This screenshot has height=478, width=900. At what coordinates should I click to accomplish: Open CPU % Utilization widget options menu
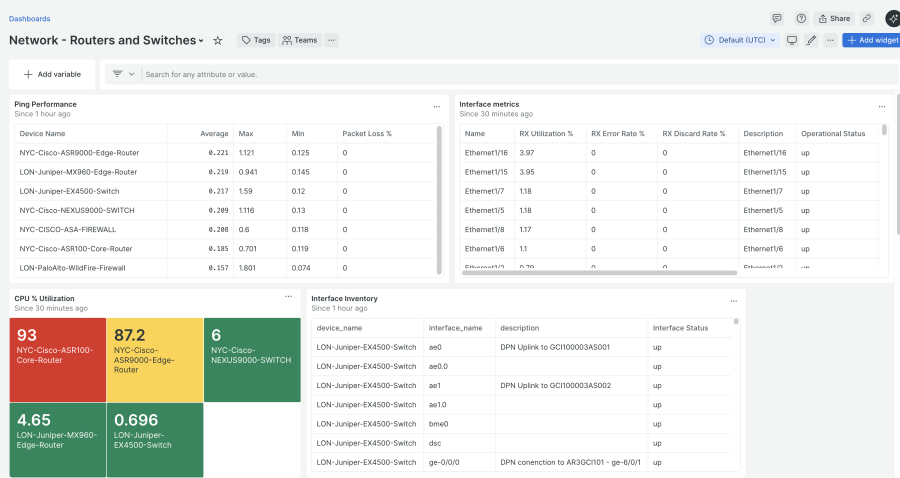pos(289,297)
